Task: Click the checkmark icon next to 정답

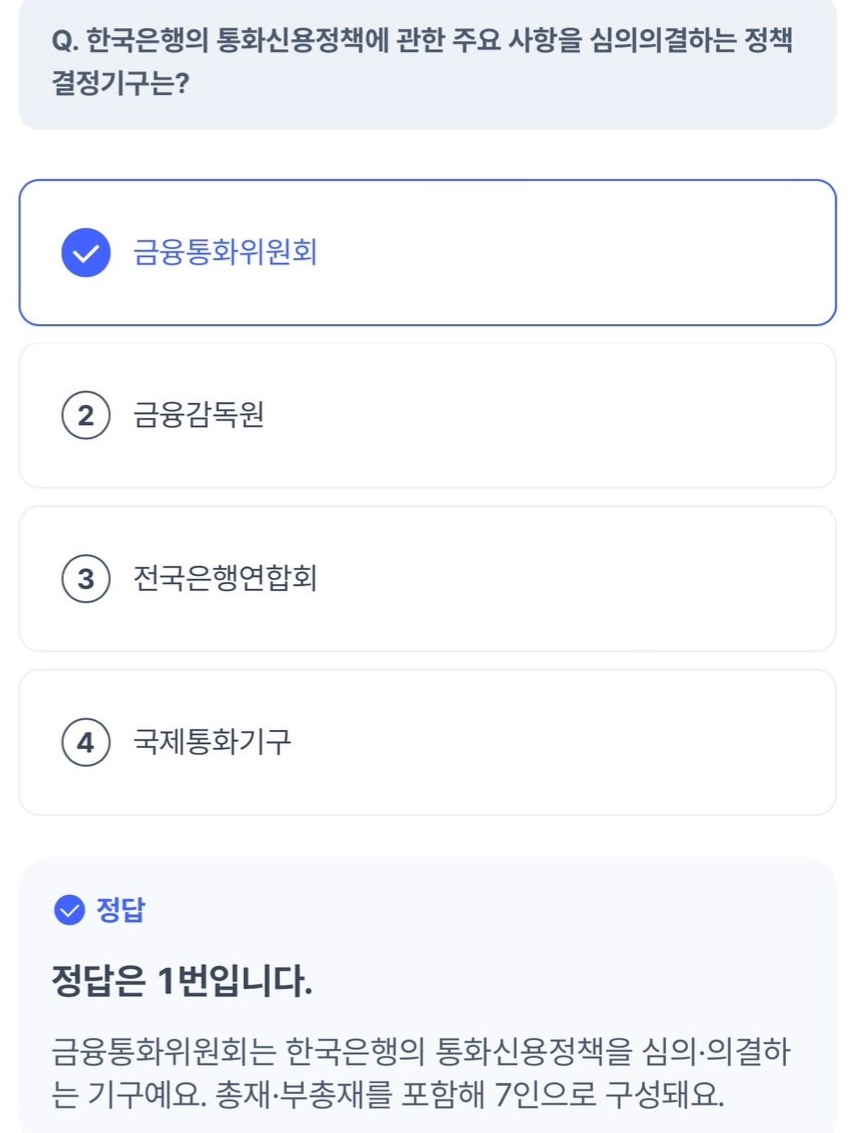Action: pos(68,910)
